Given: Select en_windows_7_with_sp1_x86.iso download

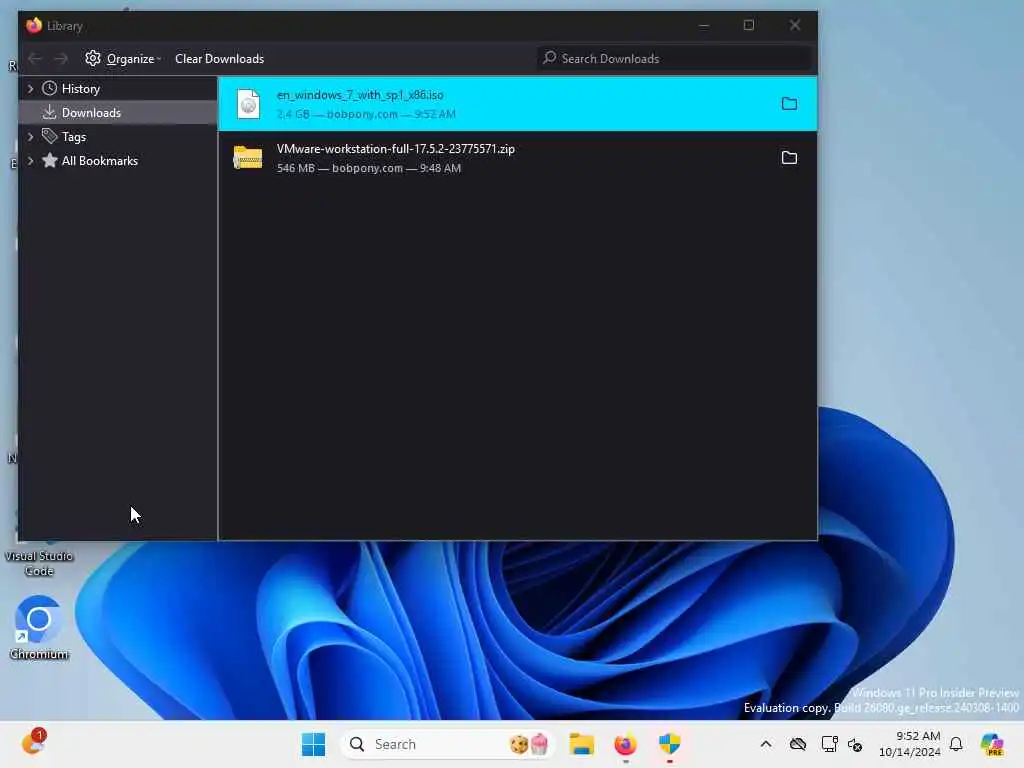Looking at the screenshot, I should coord(517,104).
